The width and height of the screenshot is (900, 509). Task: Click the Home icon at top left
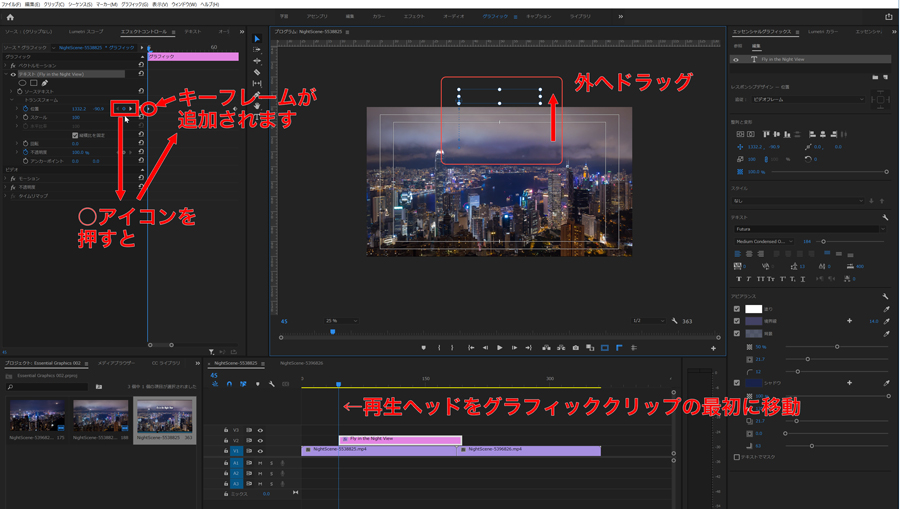(x=10, y=17)
